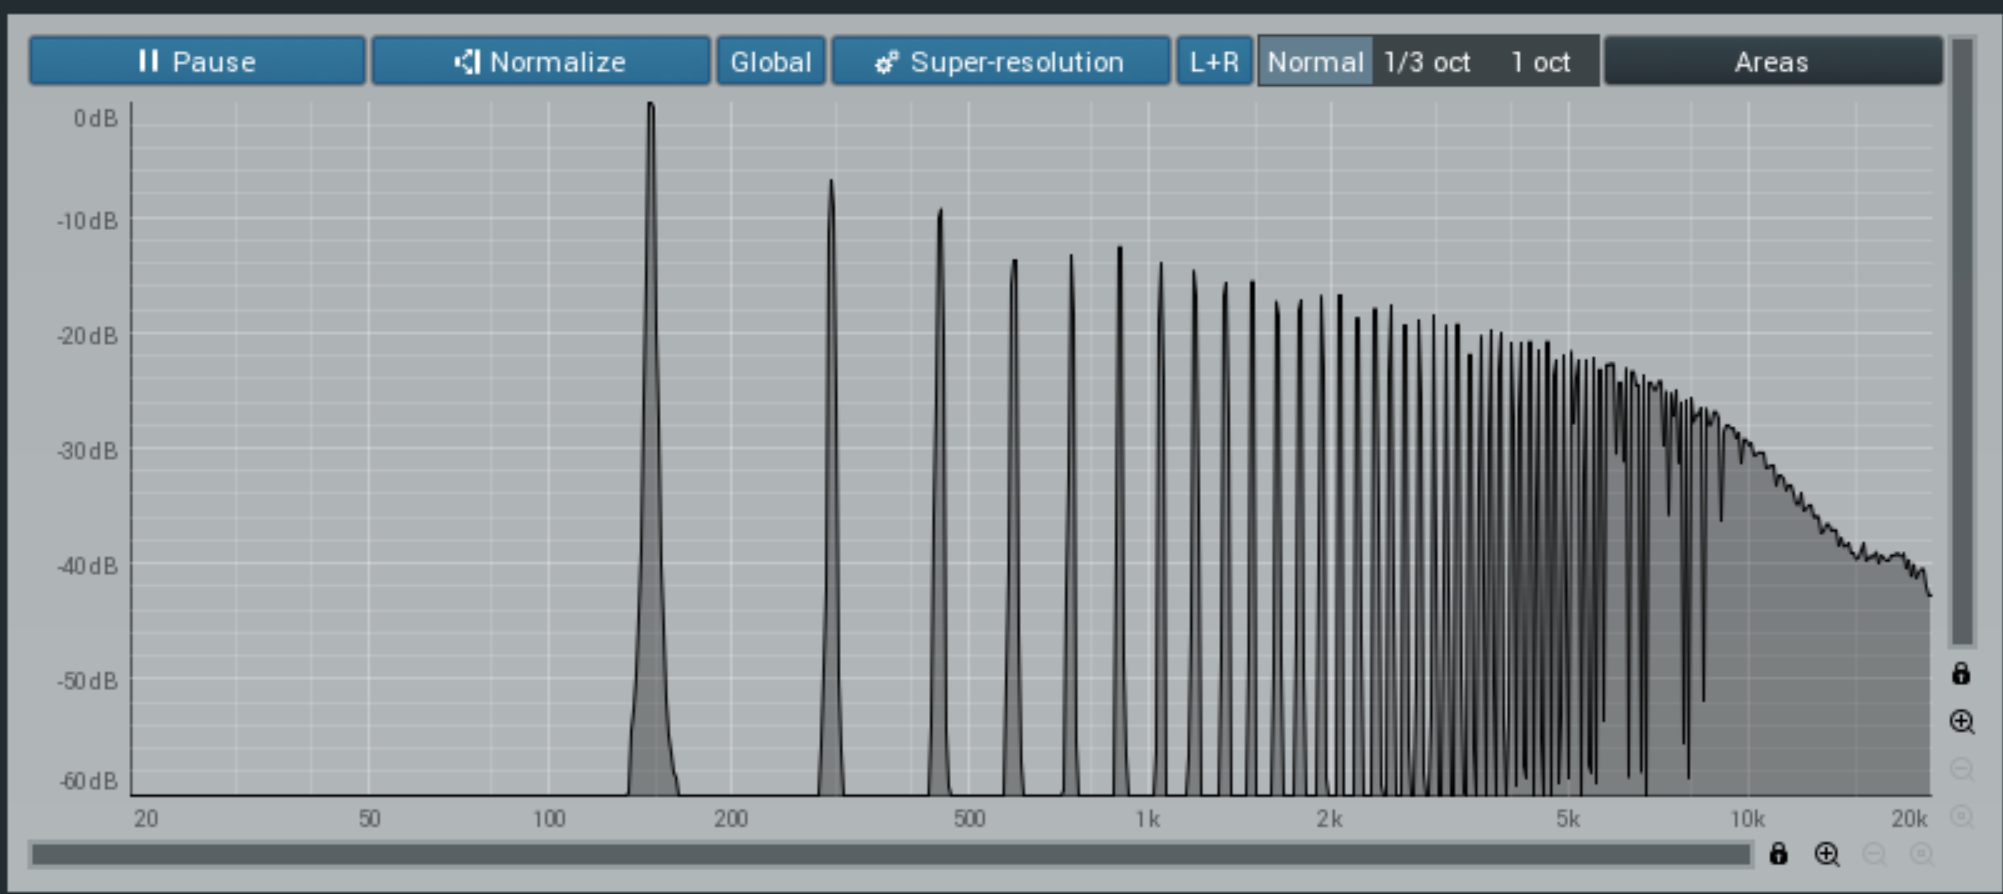Switch to 1/3 oct resolution
This screenshot has height=894, width=2003.
(1427, 62)
